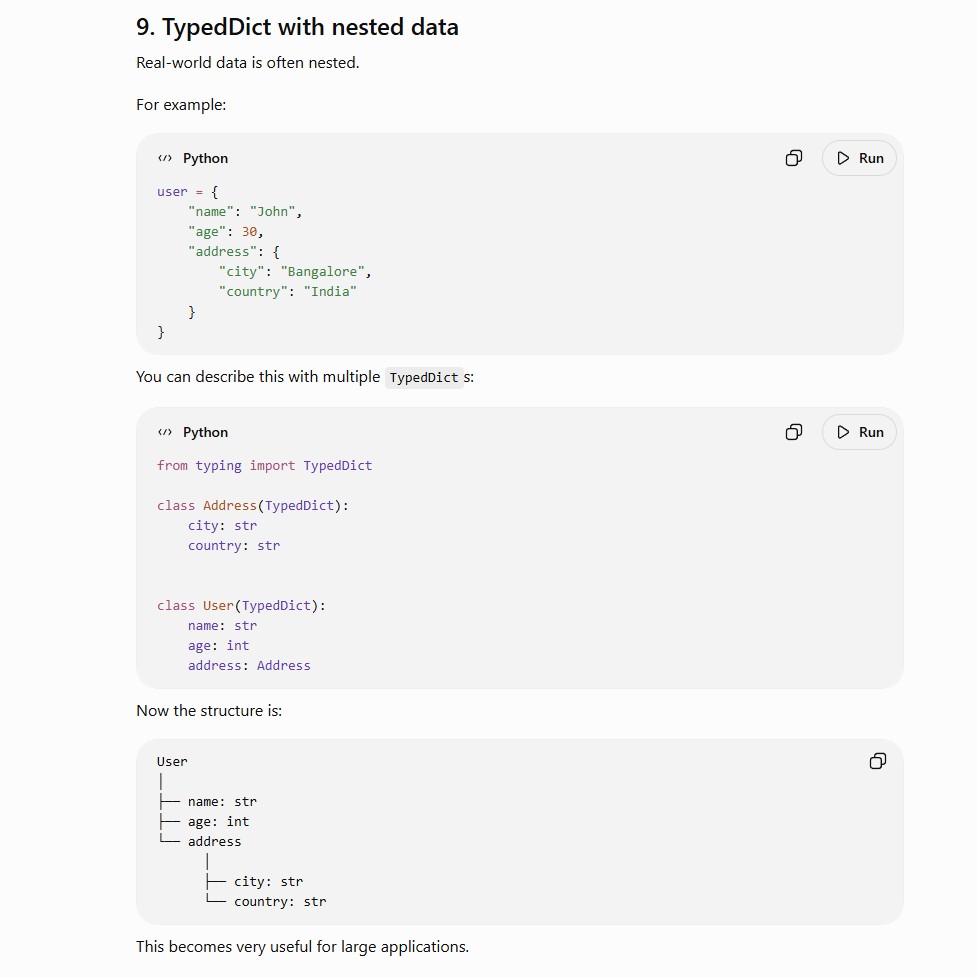Run the user dictionary Python snippet
This screenshot has width=977, height=977.
click(859, 158)
